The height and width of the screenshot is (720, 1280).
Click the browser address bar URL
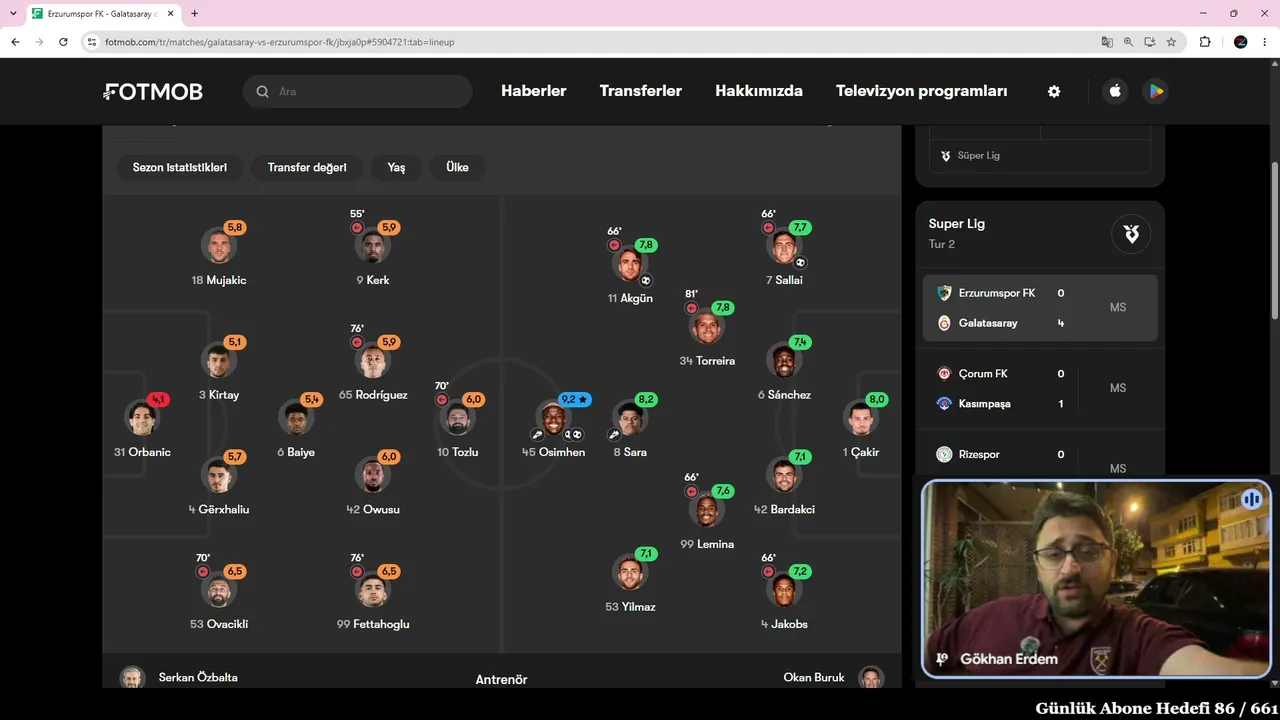pyautogui.click(x=280, y=42)
